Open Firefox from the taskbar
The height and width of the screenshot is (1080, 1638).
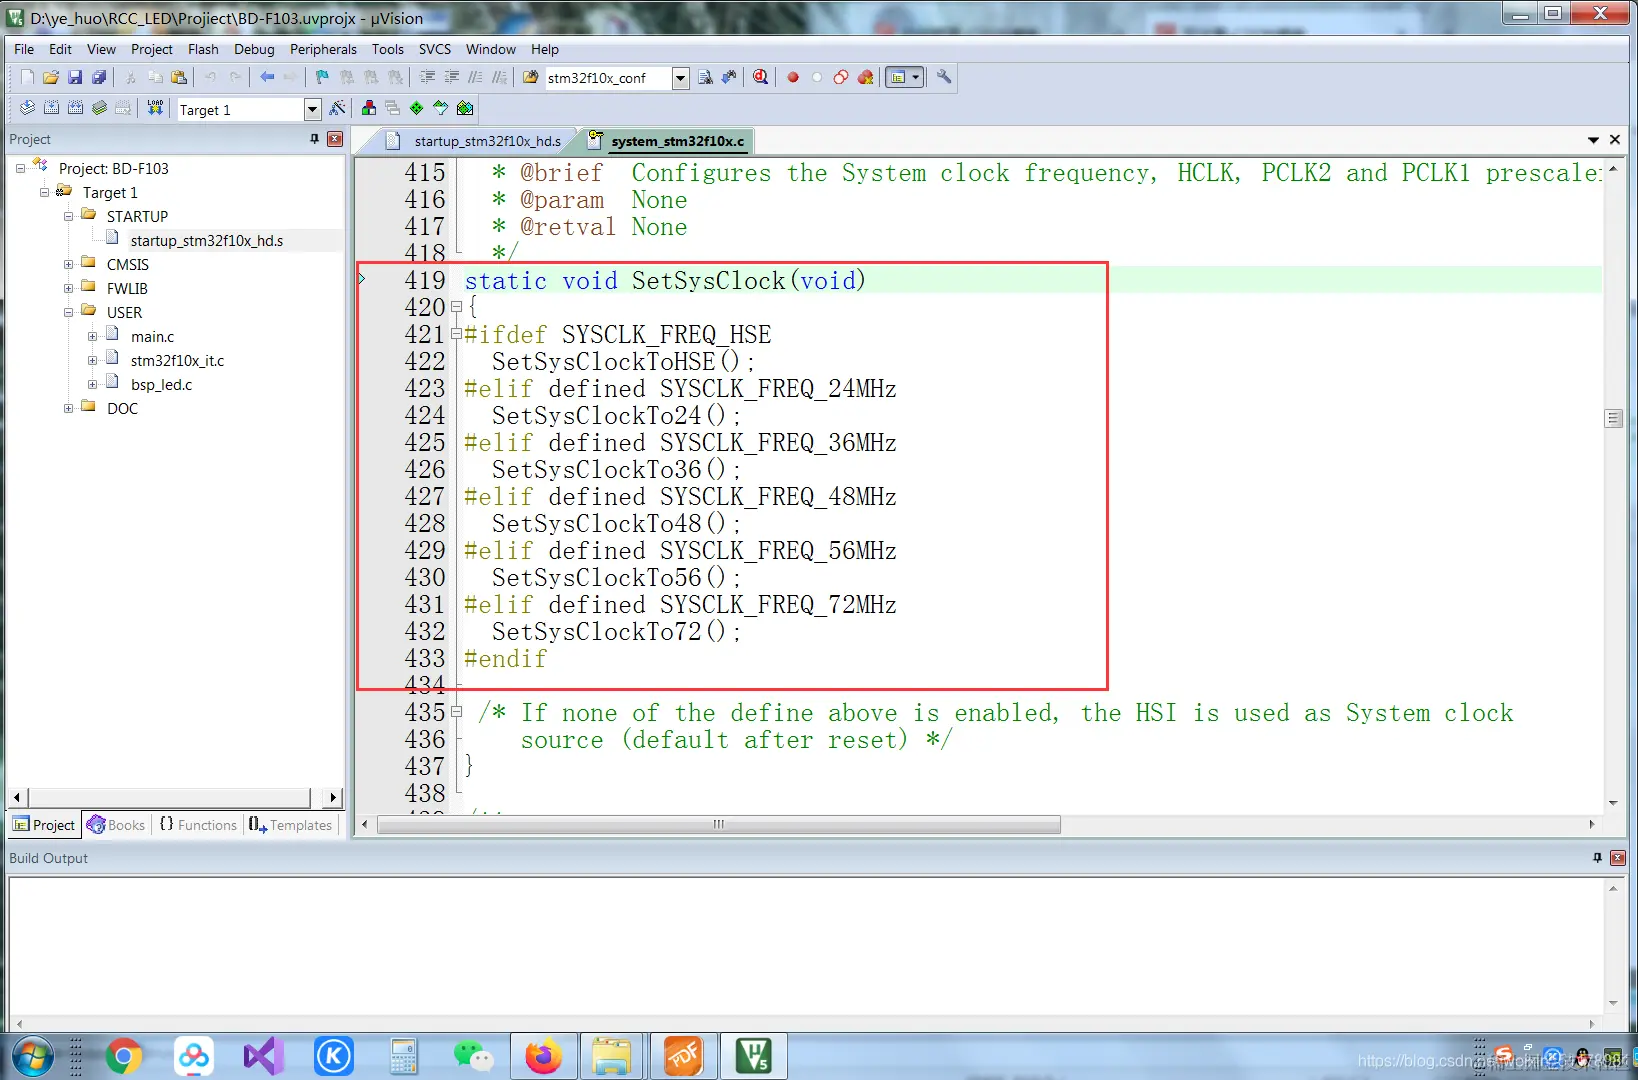pyautogui.click(x=543, y=1056)
